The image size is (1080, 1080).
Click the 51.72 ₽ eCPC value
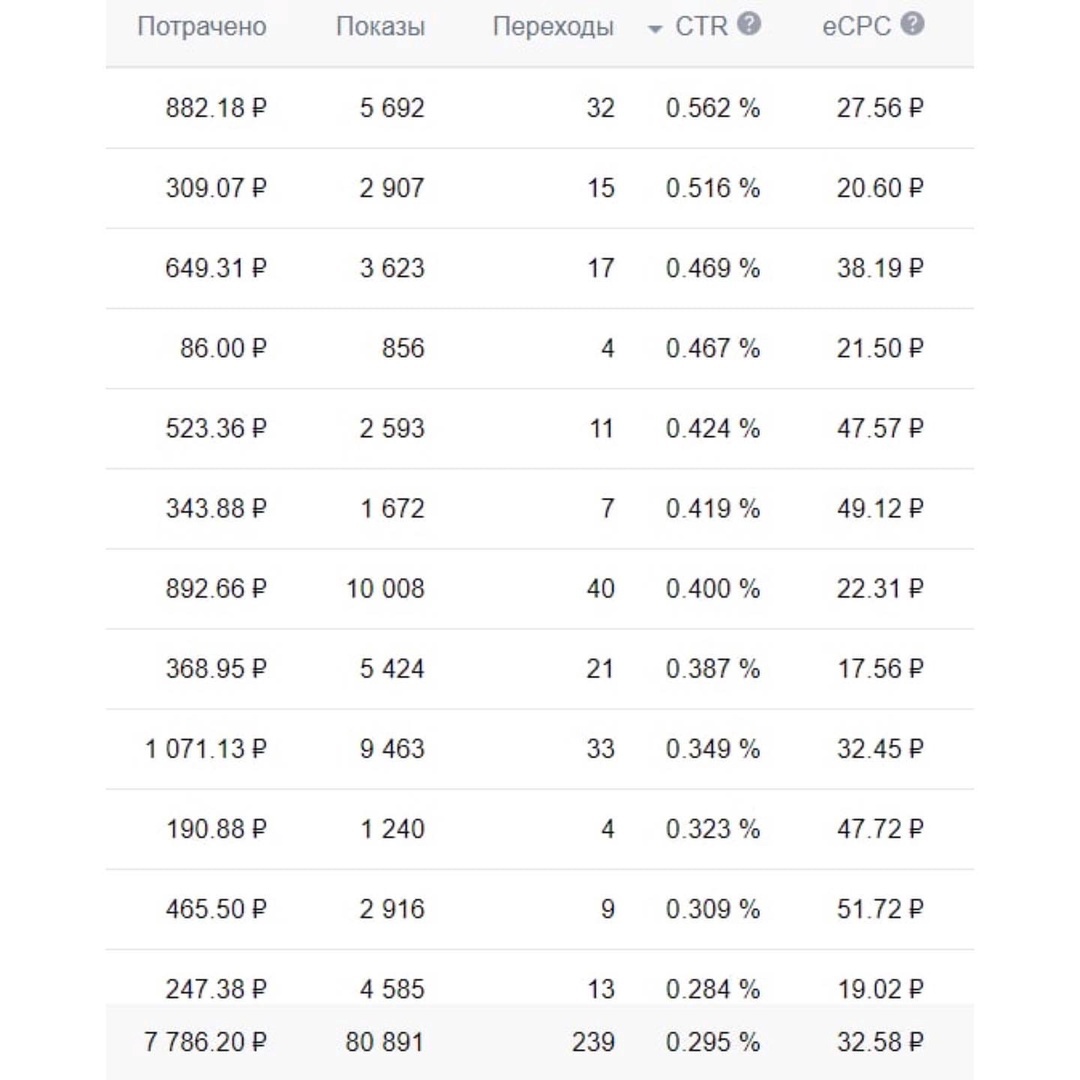(880, 909)
